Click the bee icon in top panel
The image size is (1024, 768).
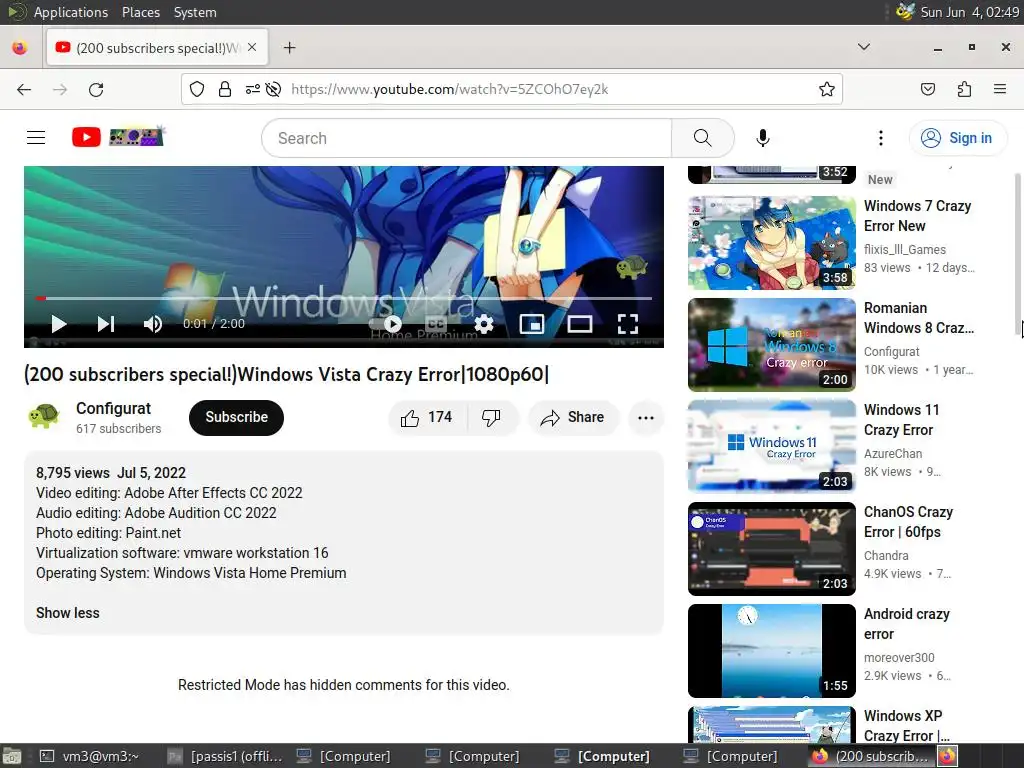click(904, 12)
